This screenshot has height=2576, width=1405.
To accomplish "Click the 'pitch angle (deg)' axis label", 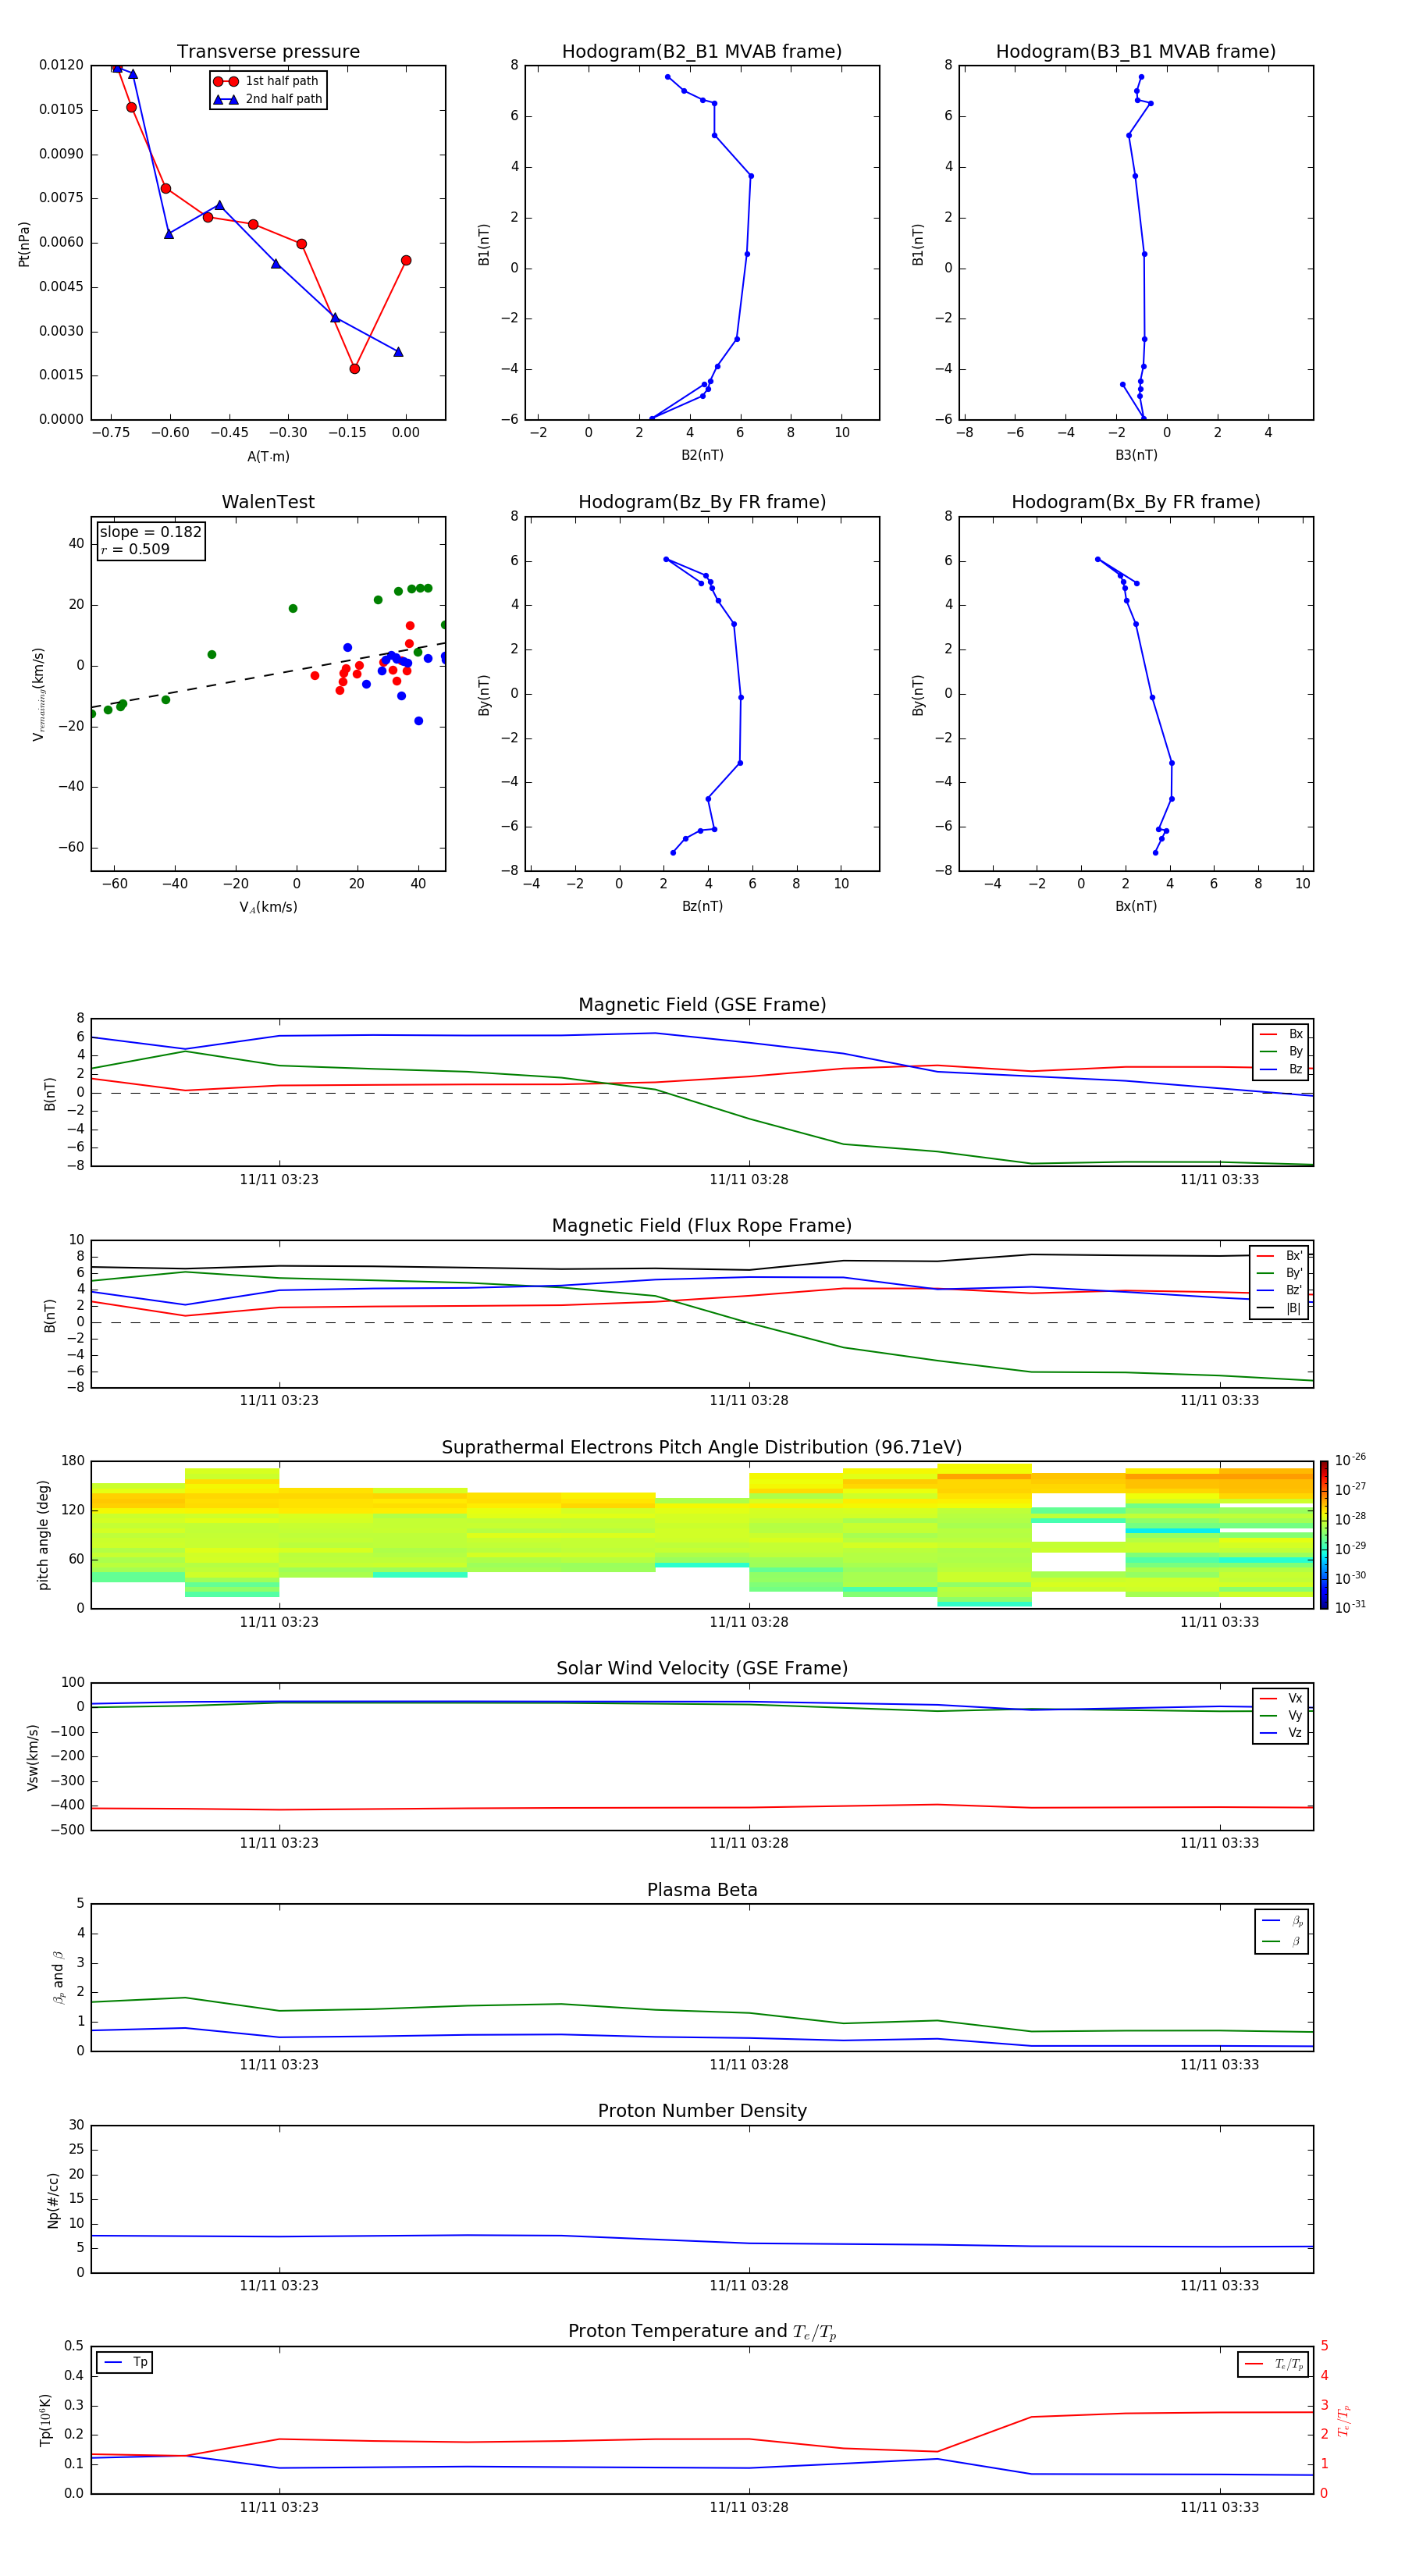I will (x=43, y=1535).
